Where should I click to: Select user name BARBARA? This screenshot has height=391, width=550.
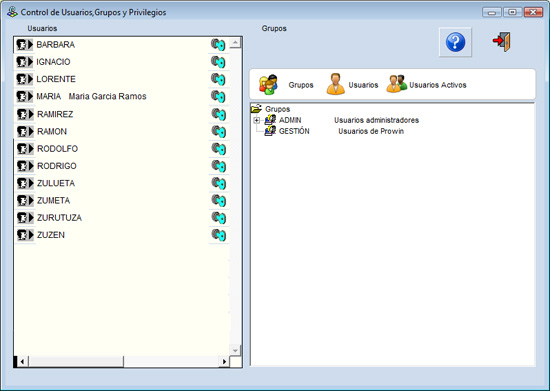tap(55, 45)
